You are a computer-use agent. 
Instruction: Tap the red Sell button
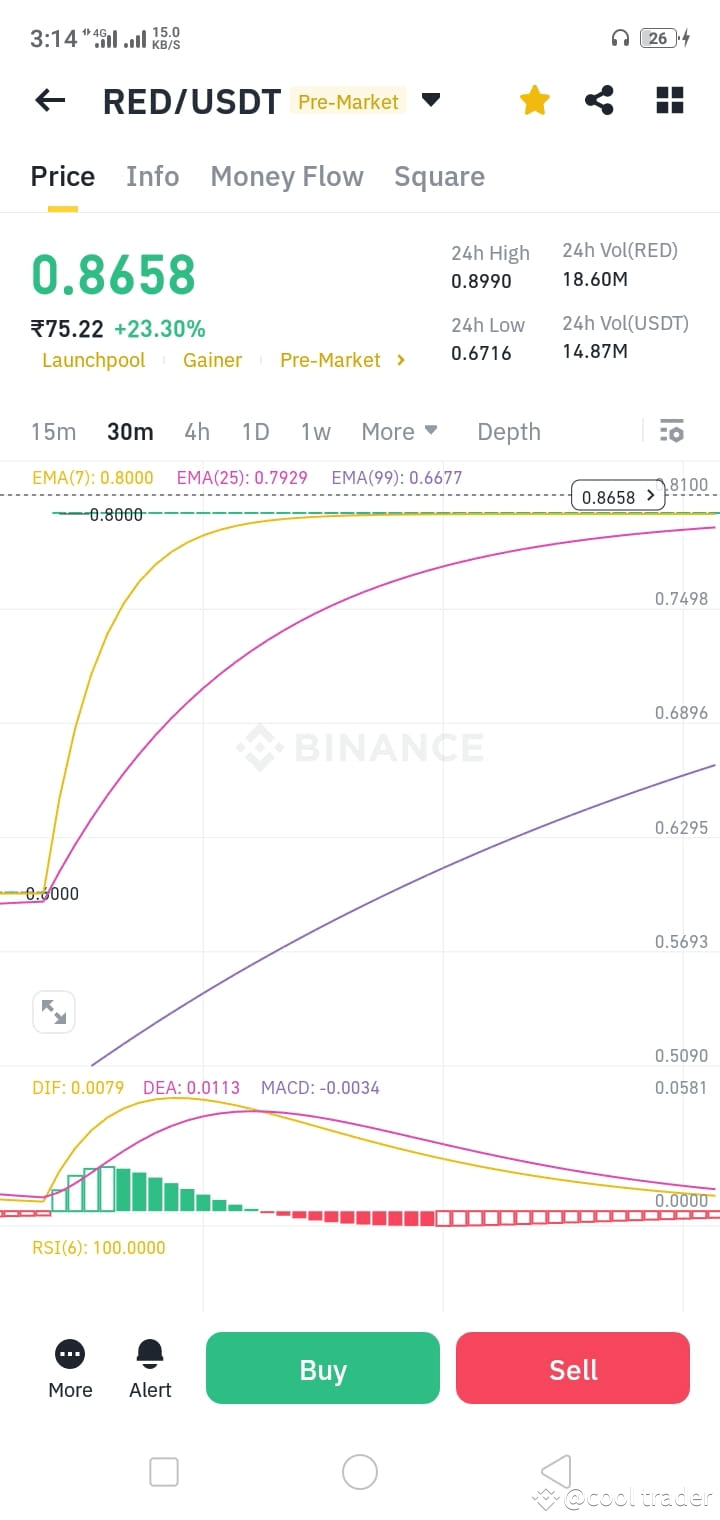(x=573, y=1368)
